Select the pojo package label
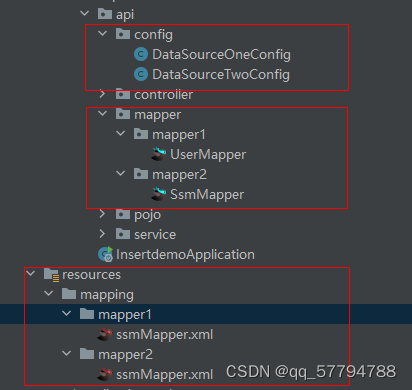The width and height of the screenshot is (412, 390). (147, 215)
